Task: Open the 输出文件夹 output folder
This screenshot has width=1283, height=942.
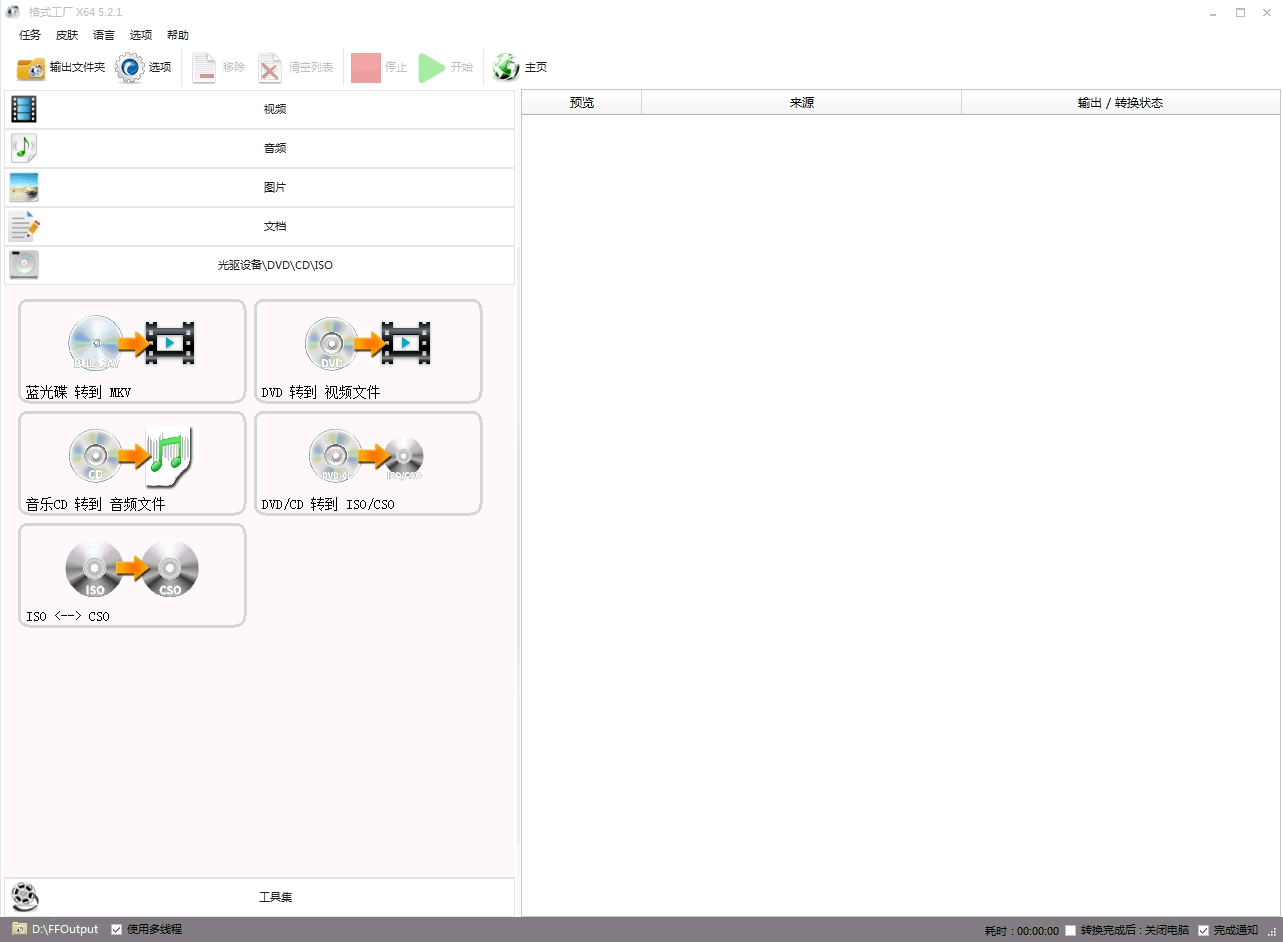Action: pos(60,67)
